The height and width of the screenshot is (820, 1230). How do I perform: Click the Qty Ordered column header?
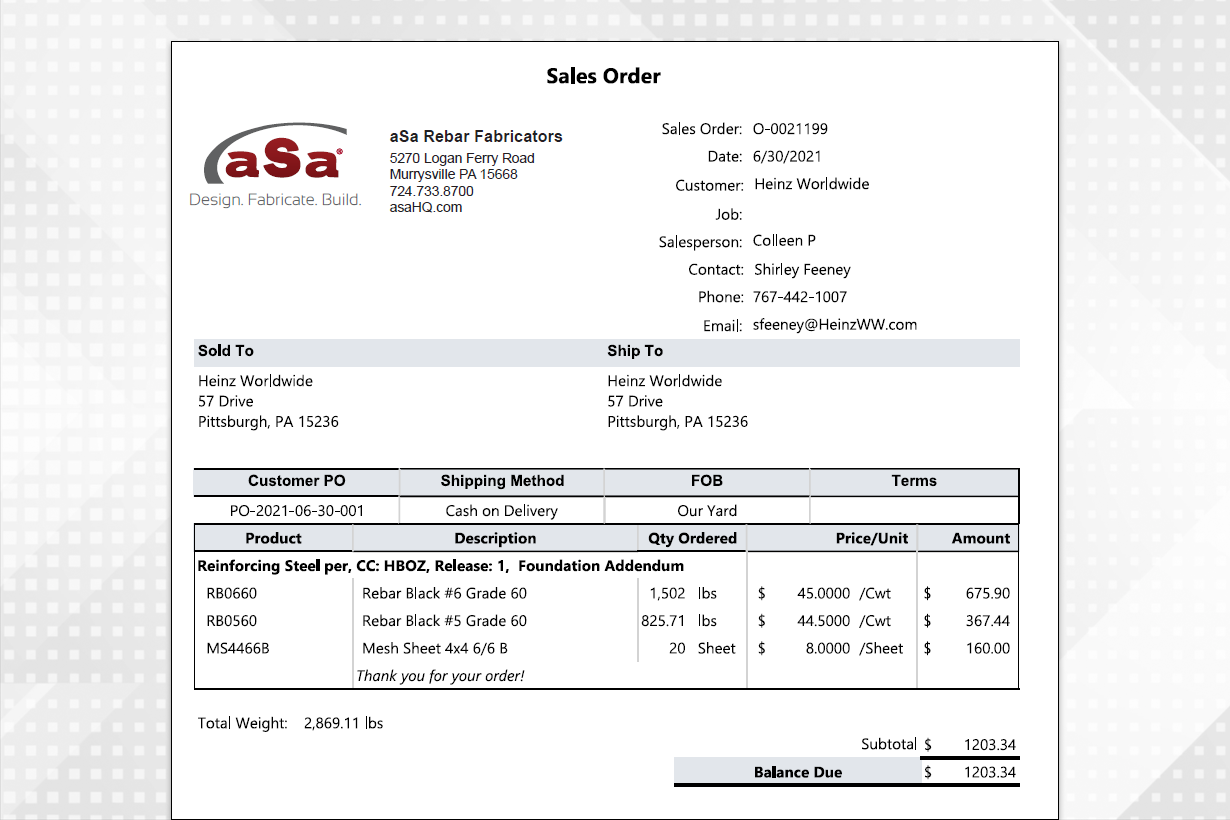tap(692, 538)
